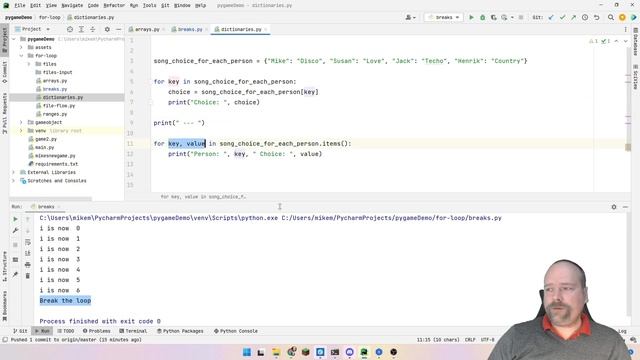Open the breaks run configuration dropdown
The height and width of the screenshot is (360, 640).
(444, 18)
